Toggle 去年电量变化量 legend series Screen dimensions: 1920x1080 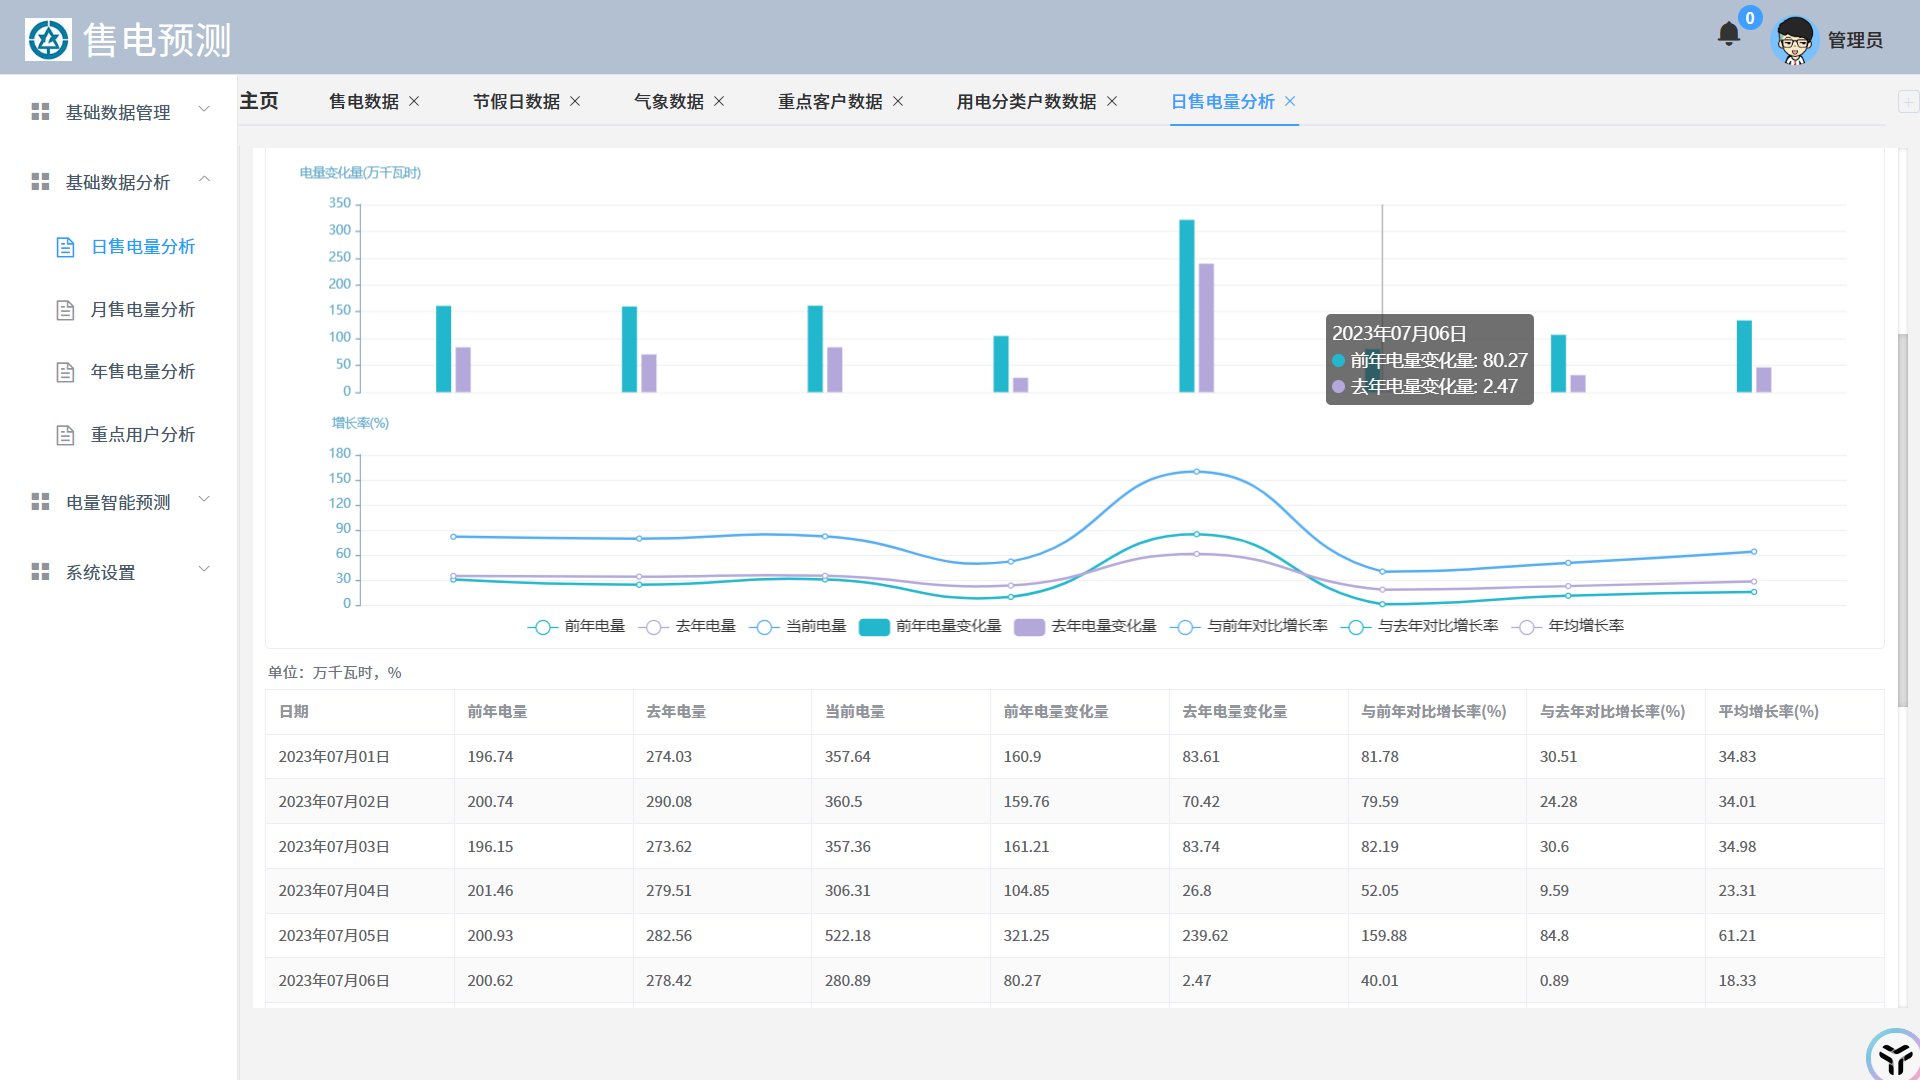tap(1029, 627)
